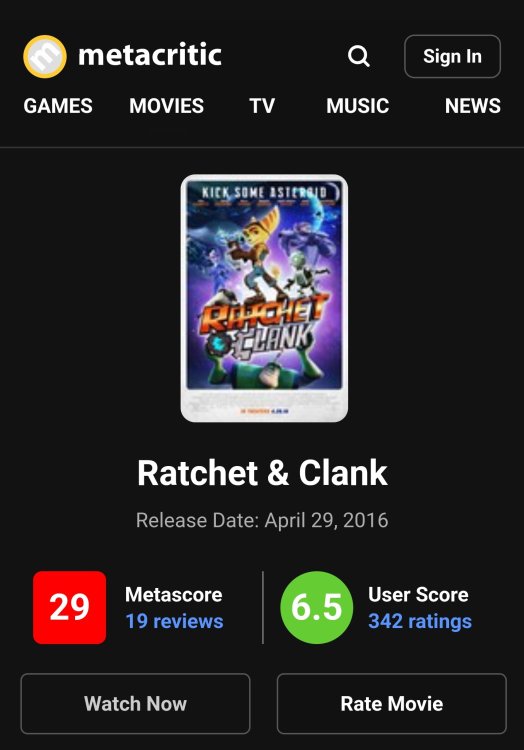This screenshot has width=524, height=750.
Task: Open the GAMES section
Action: pos(58,106)
